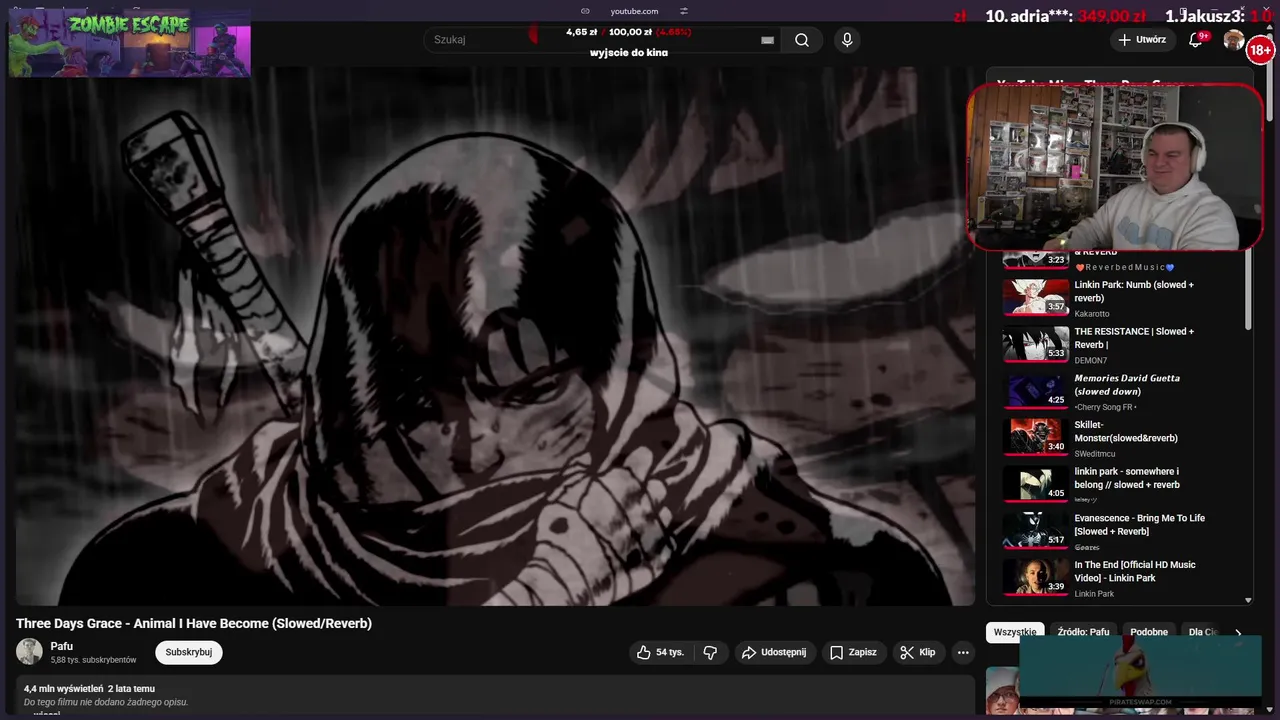Click Zapisz to save video
1280x720 pixels.
tap(853, 652)
